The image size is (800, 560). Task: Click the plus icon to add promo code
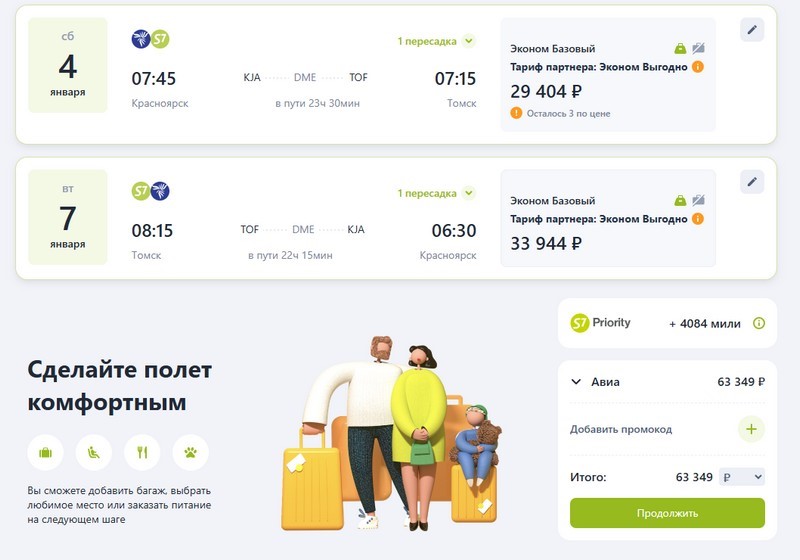[x=751, y=429]
